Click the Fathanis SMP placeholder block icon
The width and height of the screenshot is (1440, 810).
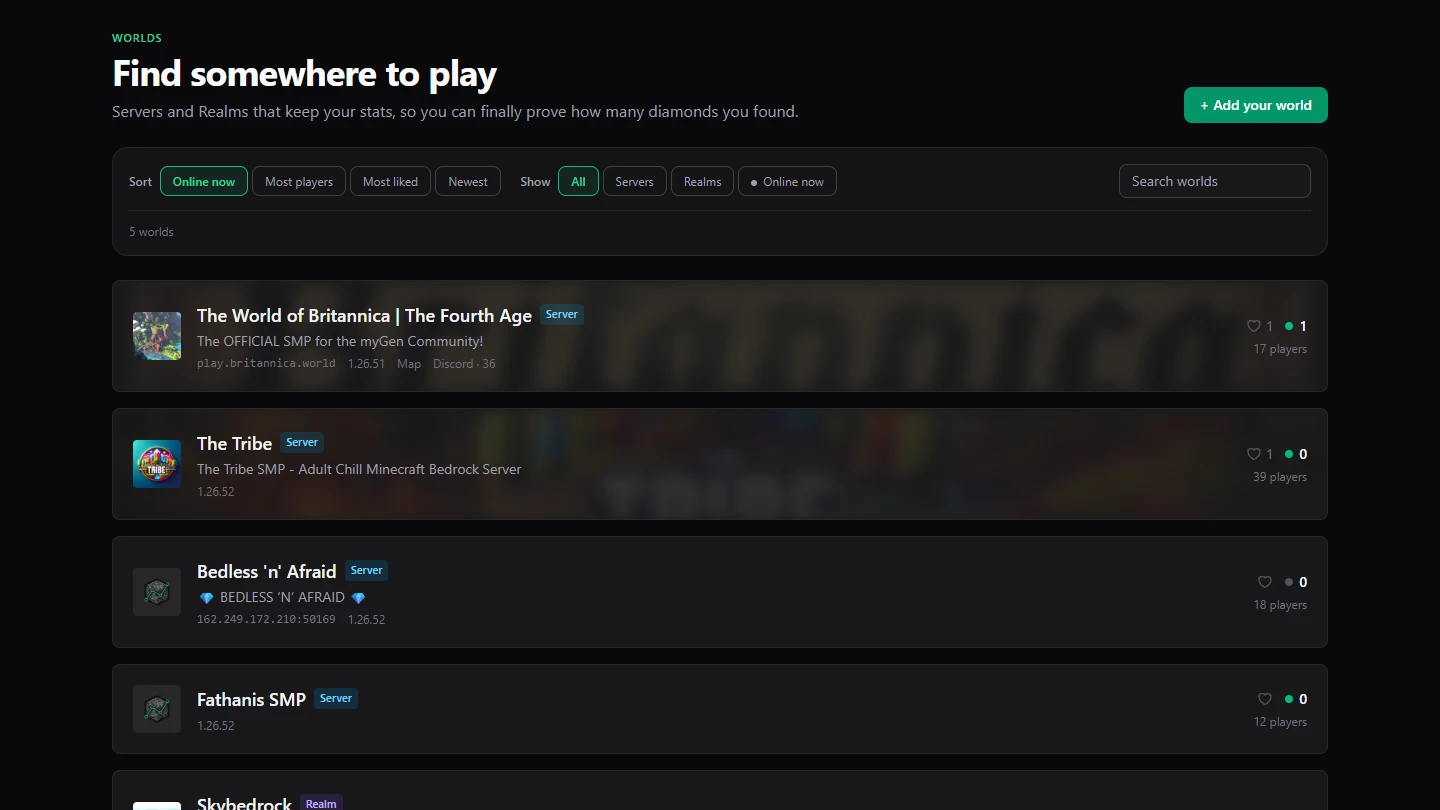157,709
